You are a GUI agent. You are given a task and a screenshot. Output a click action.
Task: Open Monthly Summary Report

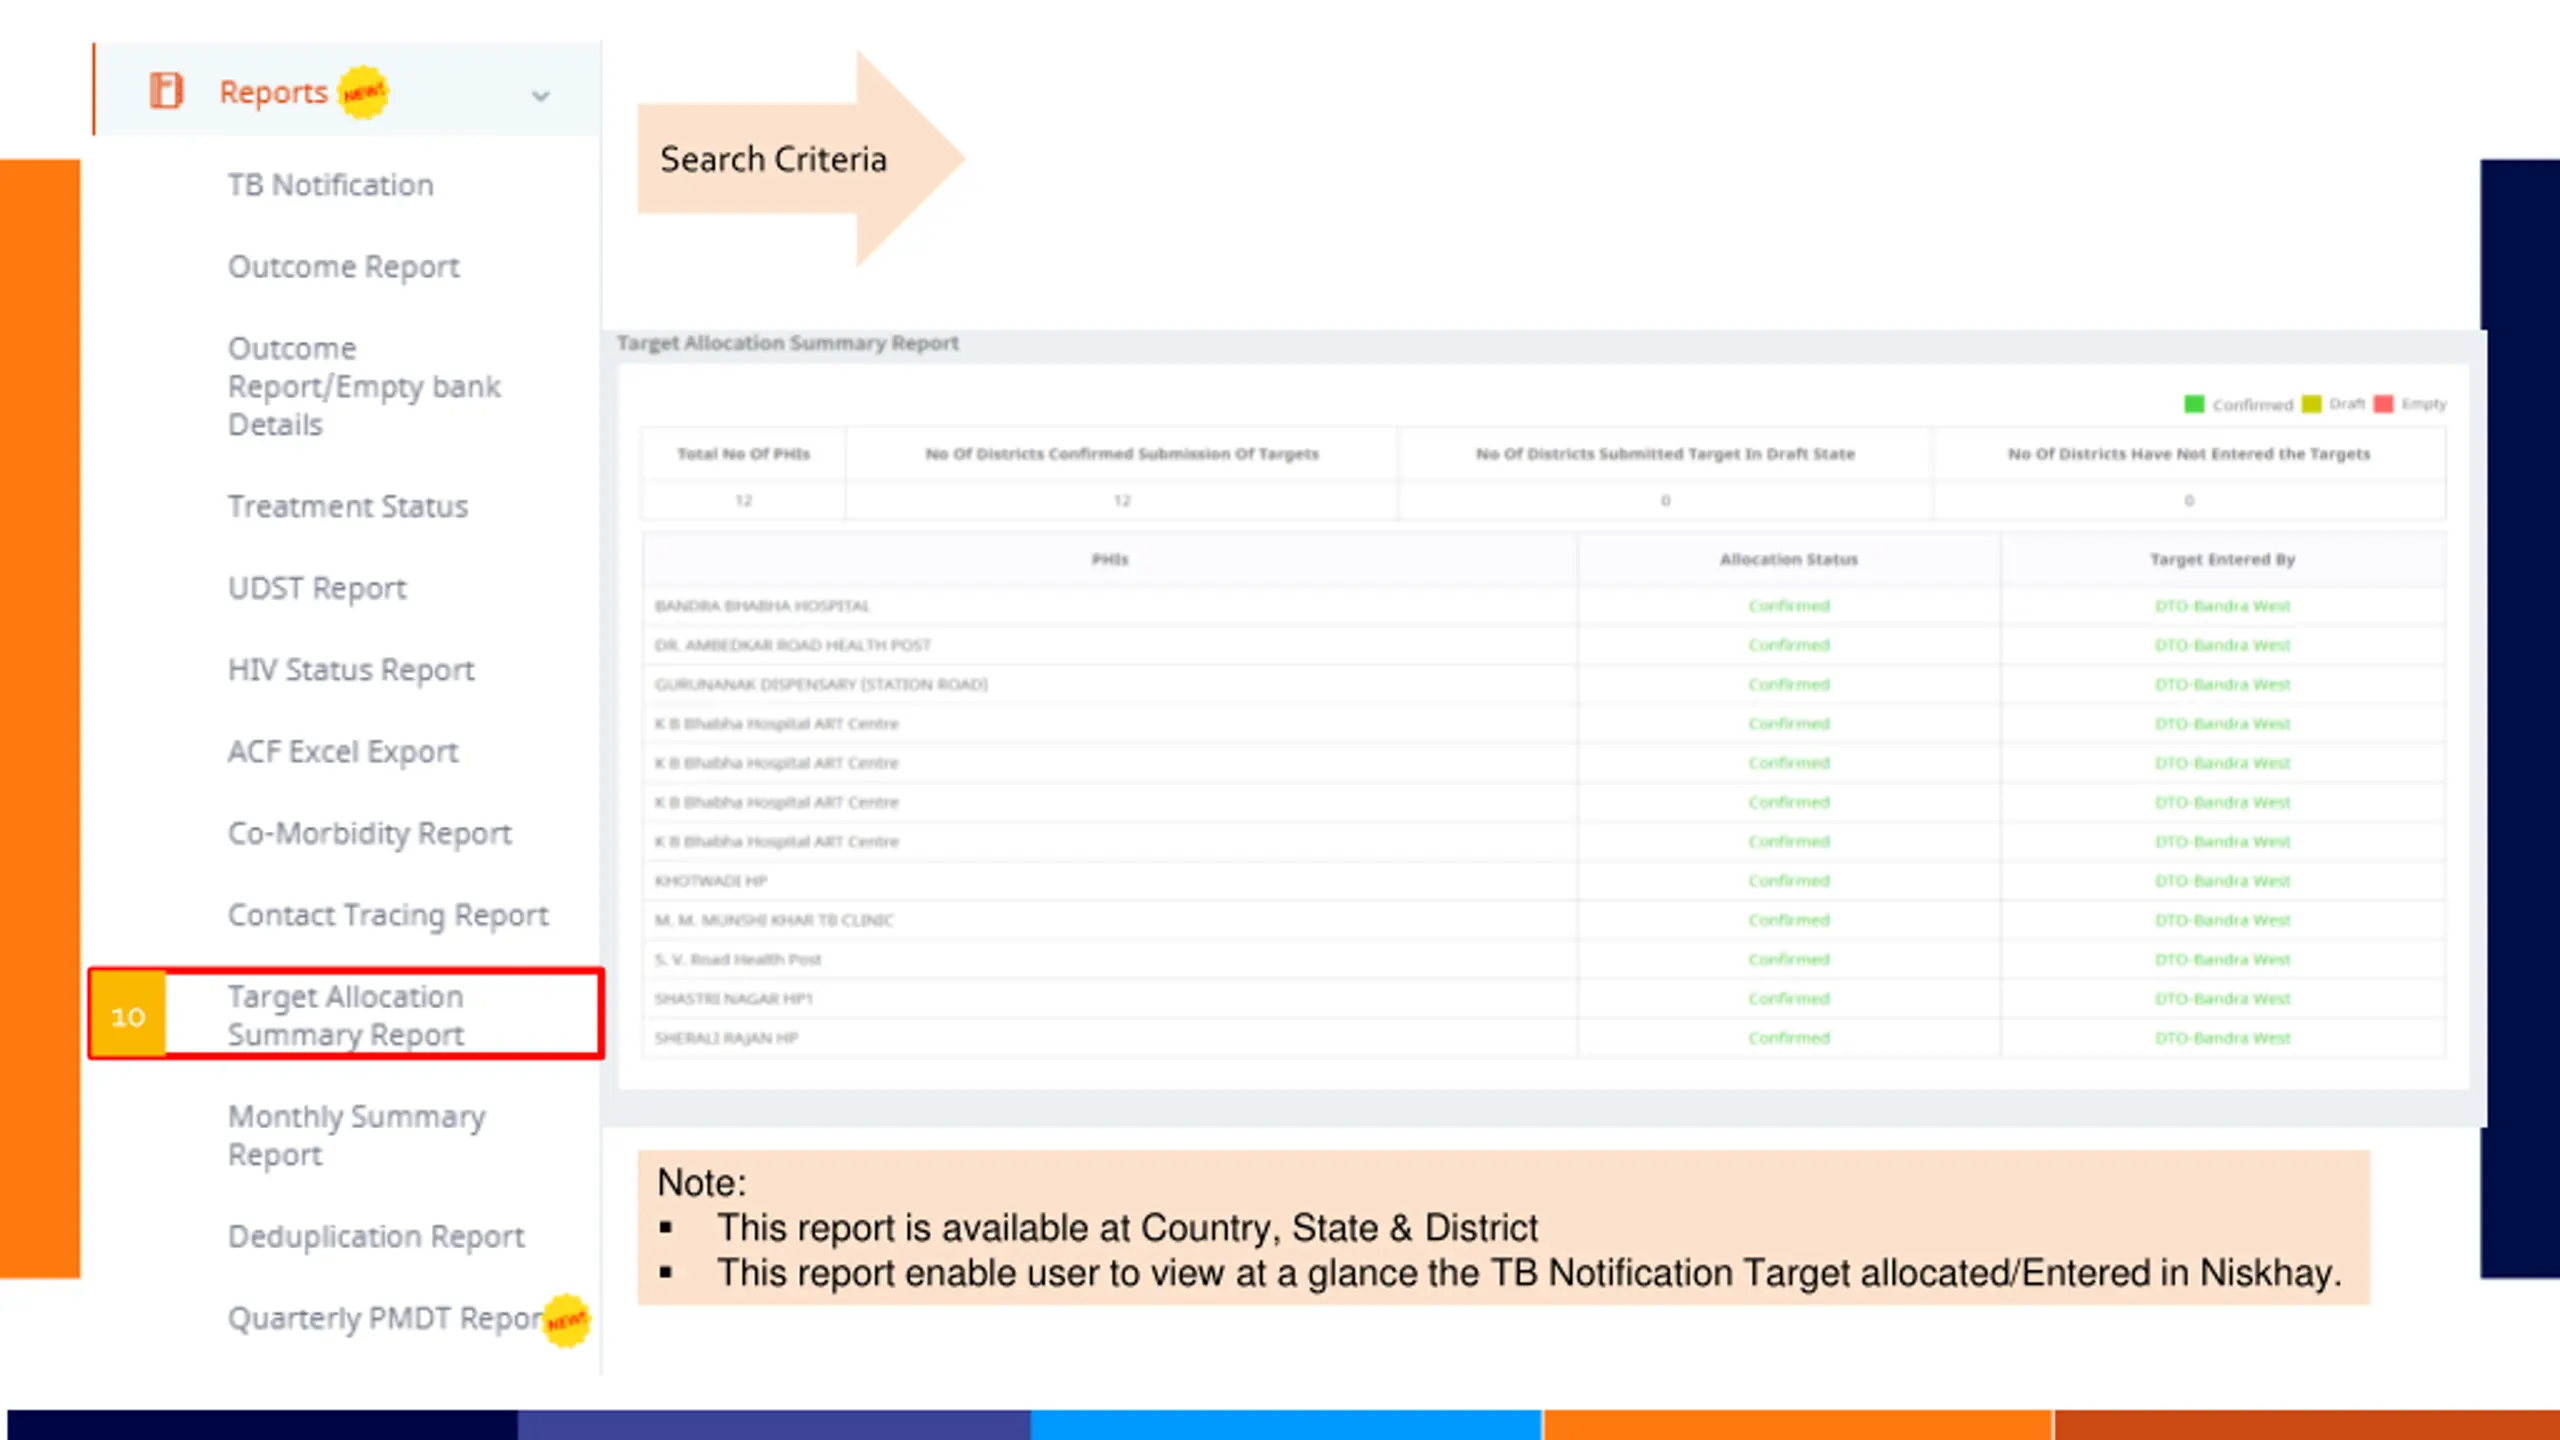[357, 1135]
